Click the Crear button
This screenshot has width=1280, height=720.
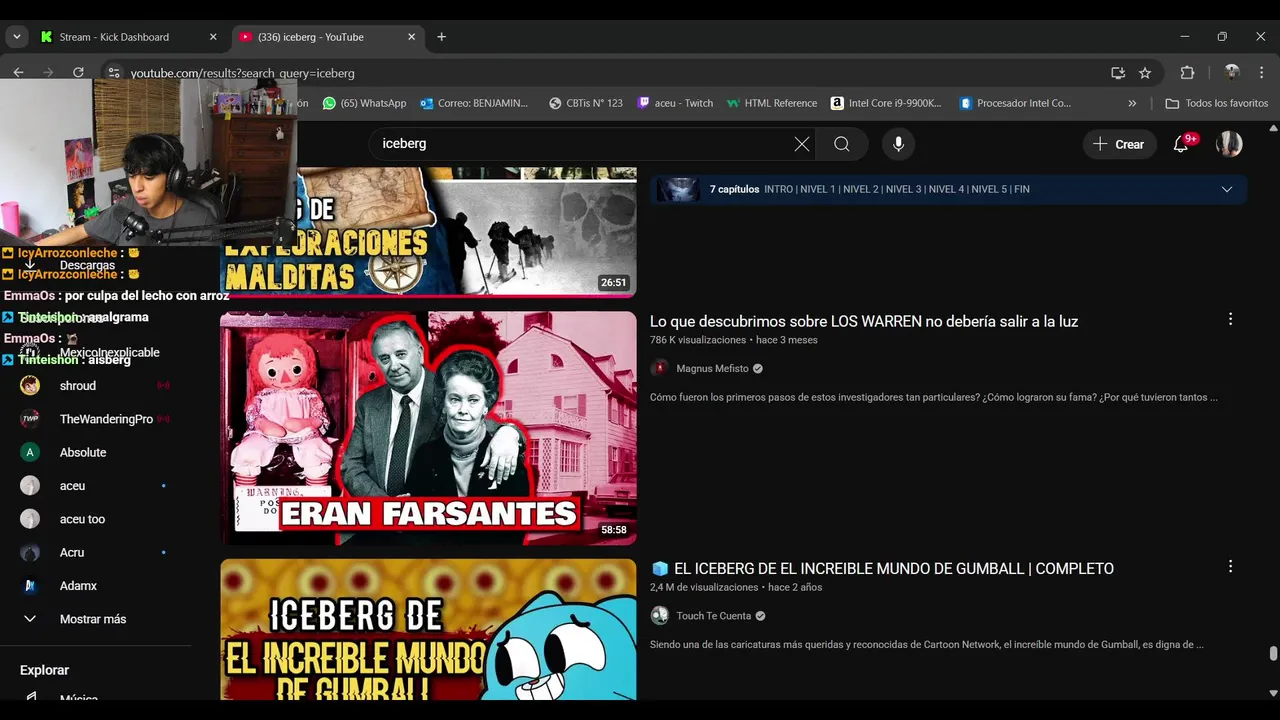pyautogui.click(x=1119, y=144)
